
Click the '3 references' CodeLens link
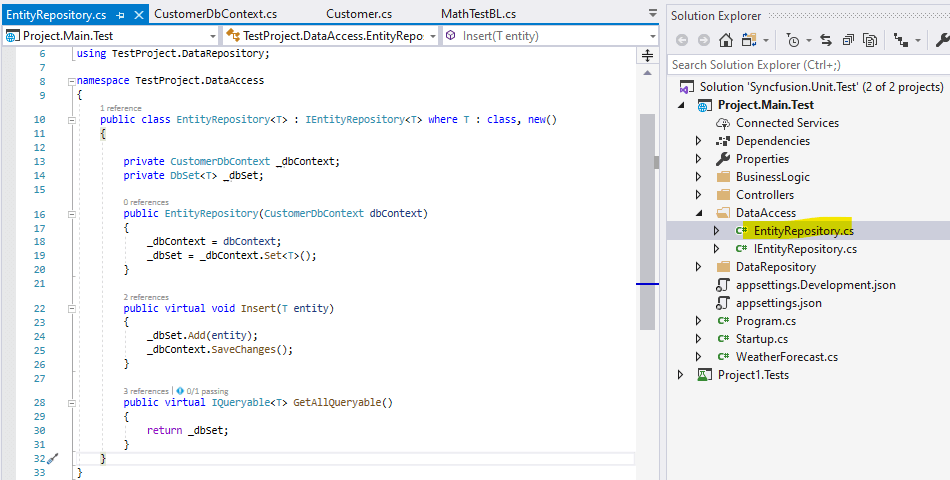pos(146,390)
